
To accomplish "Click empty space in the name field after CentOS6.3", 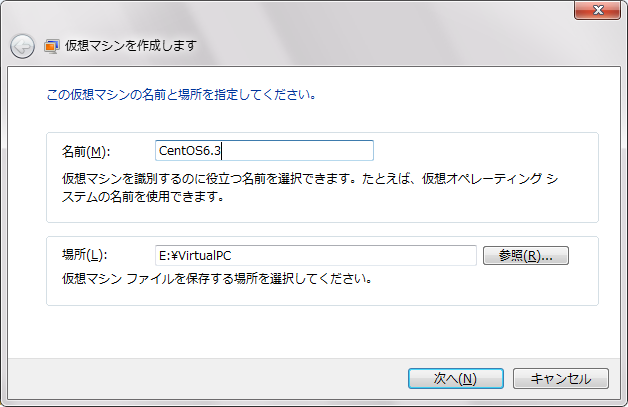I will click(x=296, y=151).
